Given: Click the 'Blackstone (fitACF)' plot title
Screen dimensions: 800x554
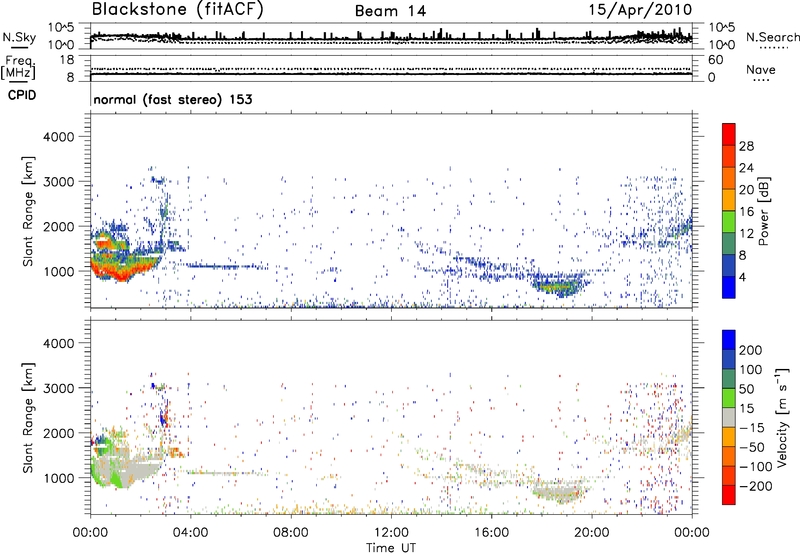Looking at the screenshot, I should click(178, 10).
